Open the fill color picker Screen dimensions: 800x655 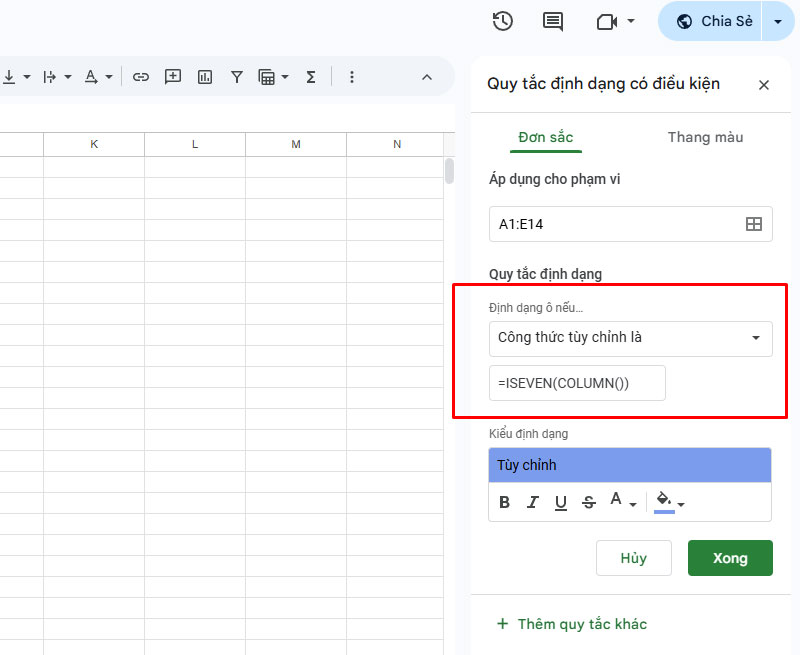pyautogui.click(x=668, y=502)
